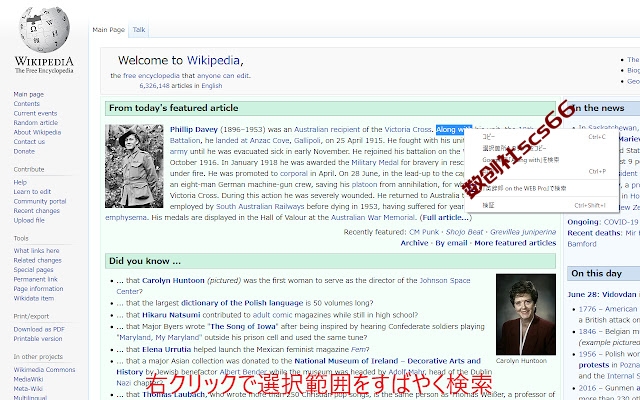Viewport: 640px width, 400px height.
Task: Click the Donate link
Action: click(x=24, y=151)
